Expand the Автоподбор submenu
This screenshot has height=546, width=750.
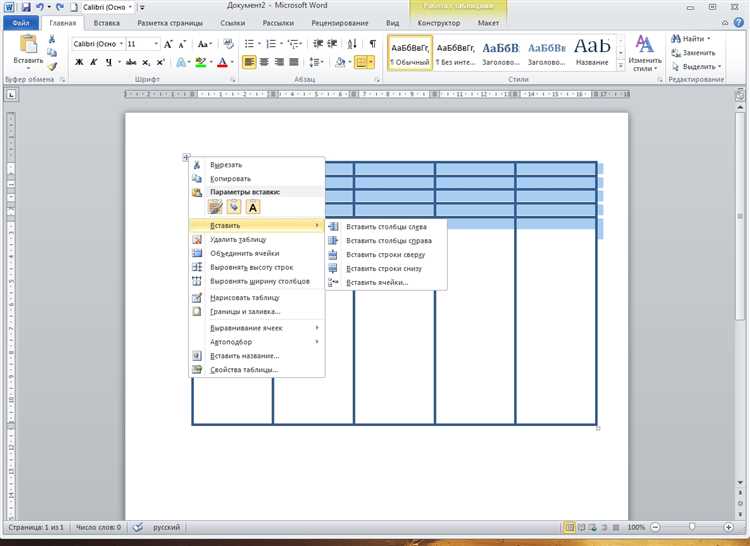coord(257,342)
